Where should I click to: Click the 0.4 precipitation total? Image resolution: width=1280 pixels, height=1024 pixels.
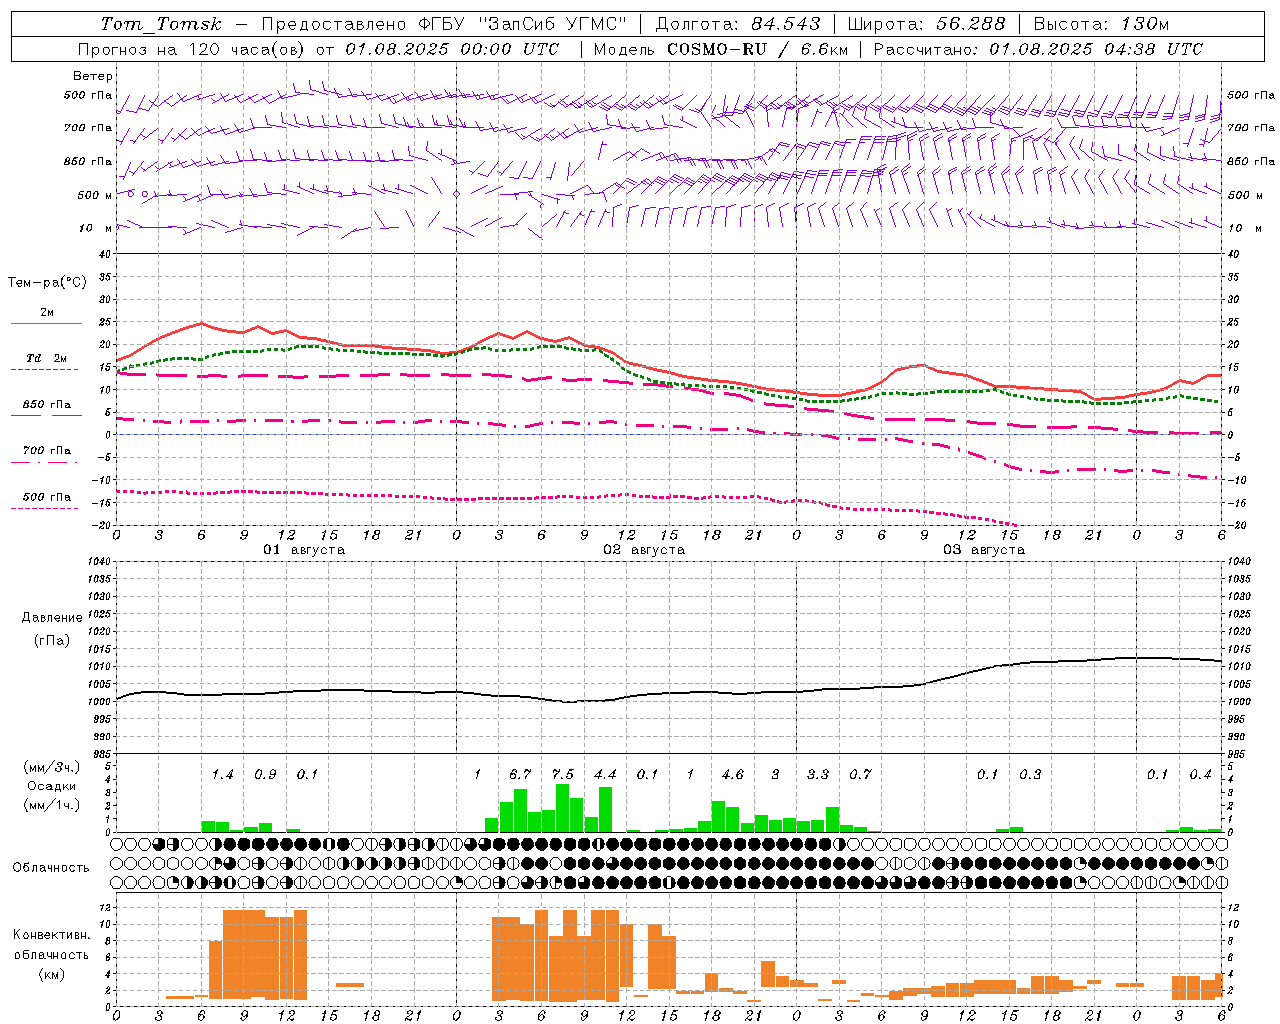coord(1200,774)
